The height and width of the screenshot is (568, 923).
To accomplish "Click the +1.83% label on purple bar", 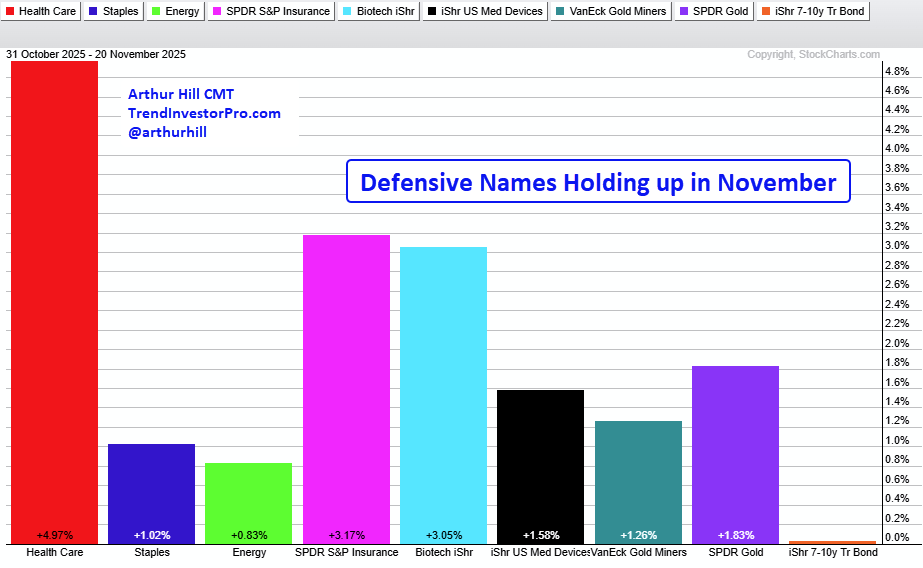I will (735, 535).
